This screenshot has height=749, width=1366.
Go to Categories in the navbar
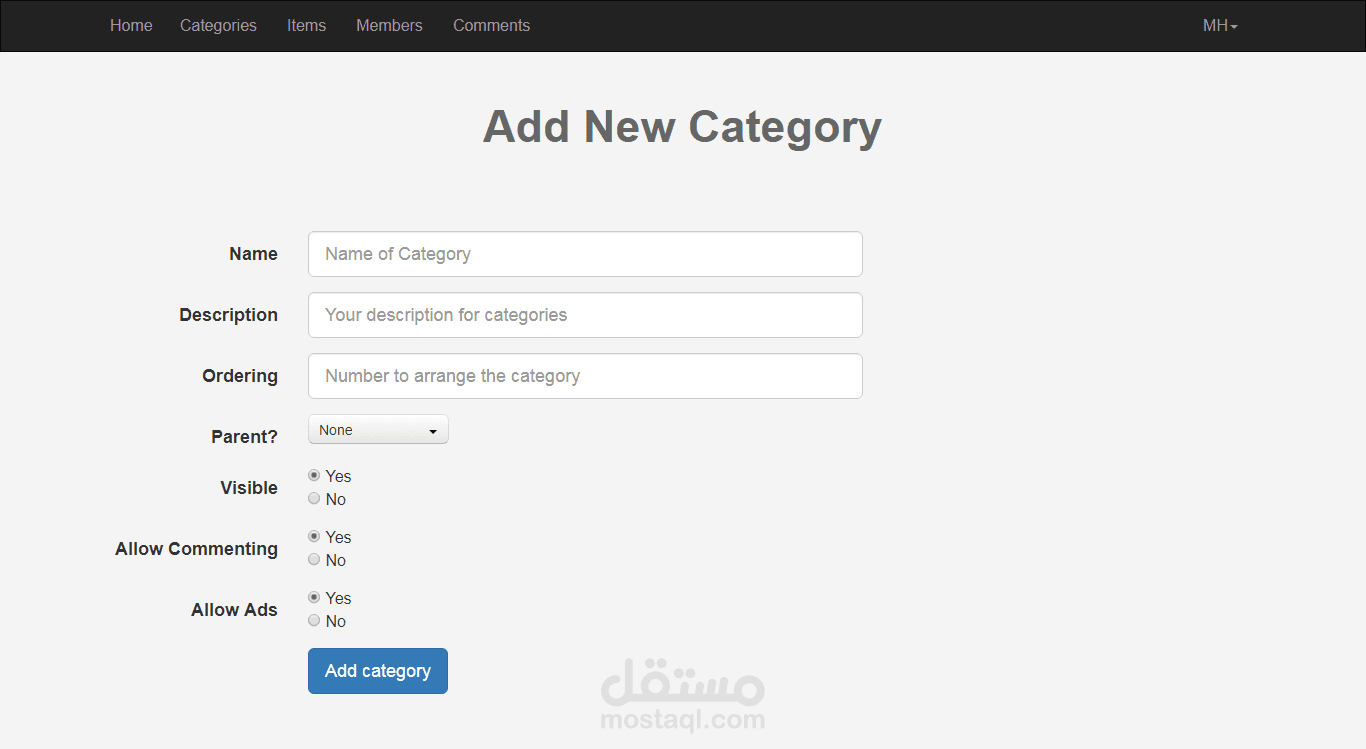tap(218, 26)
